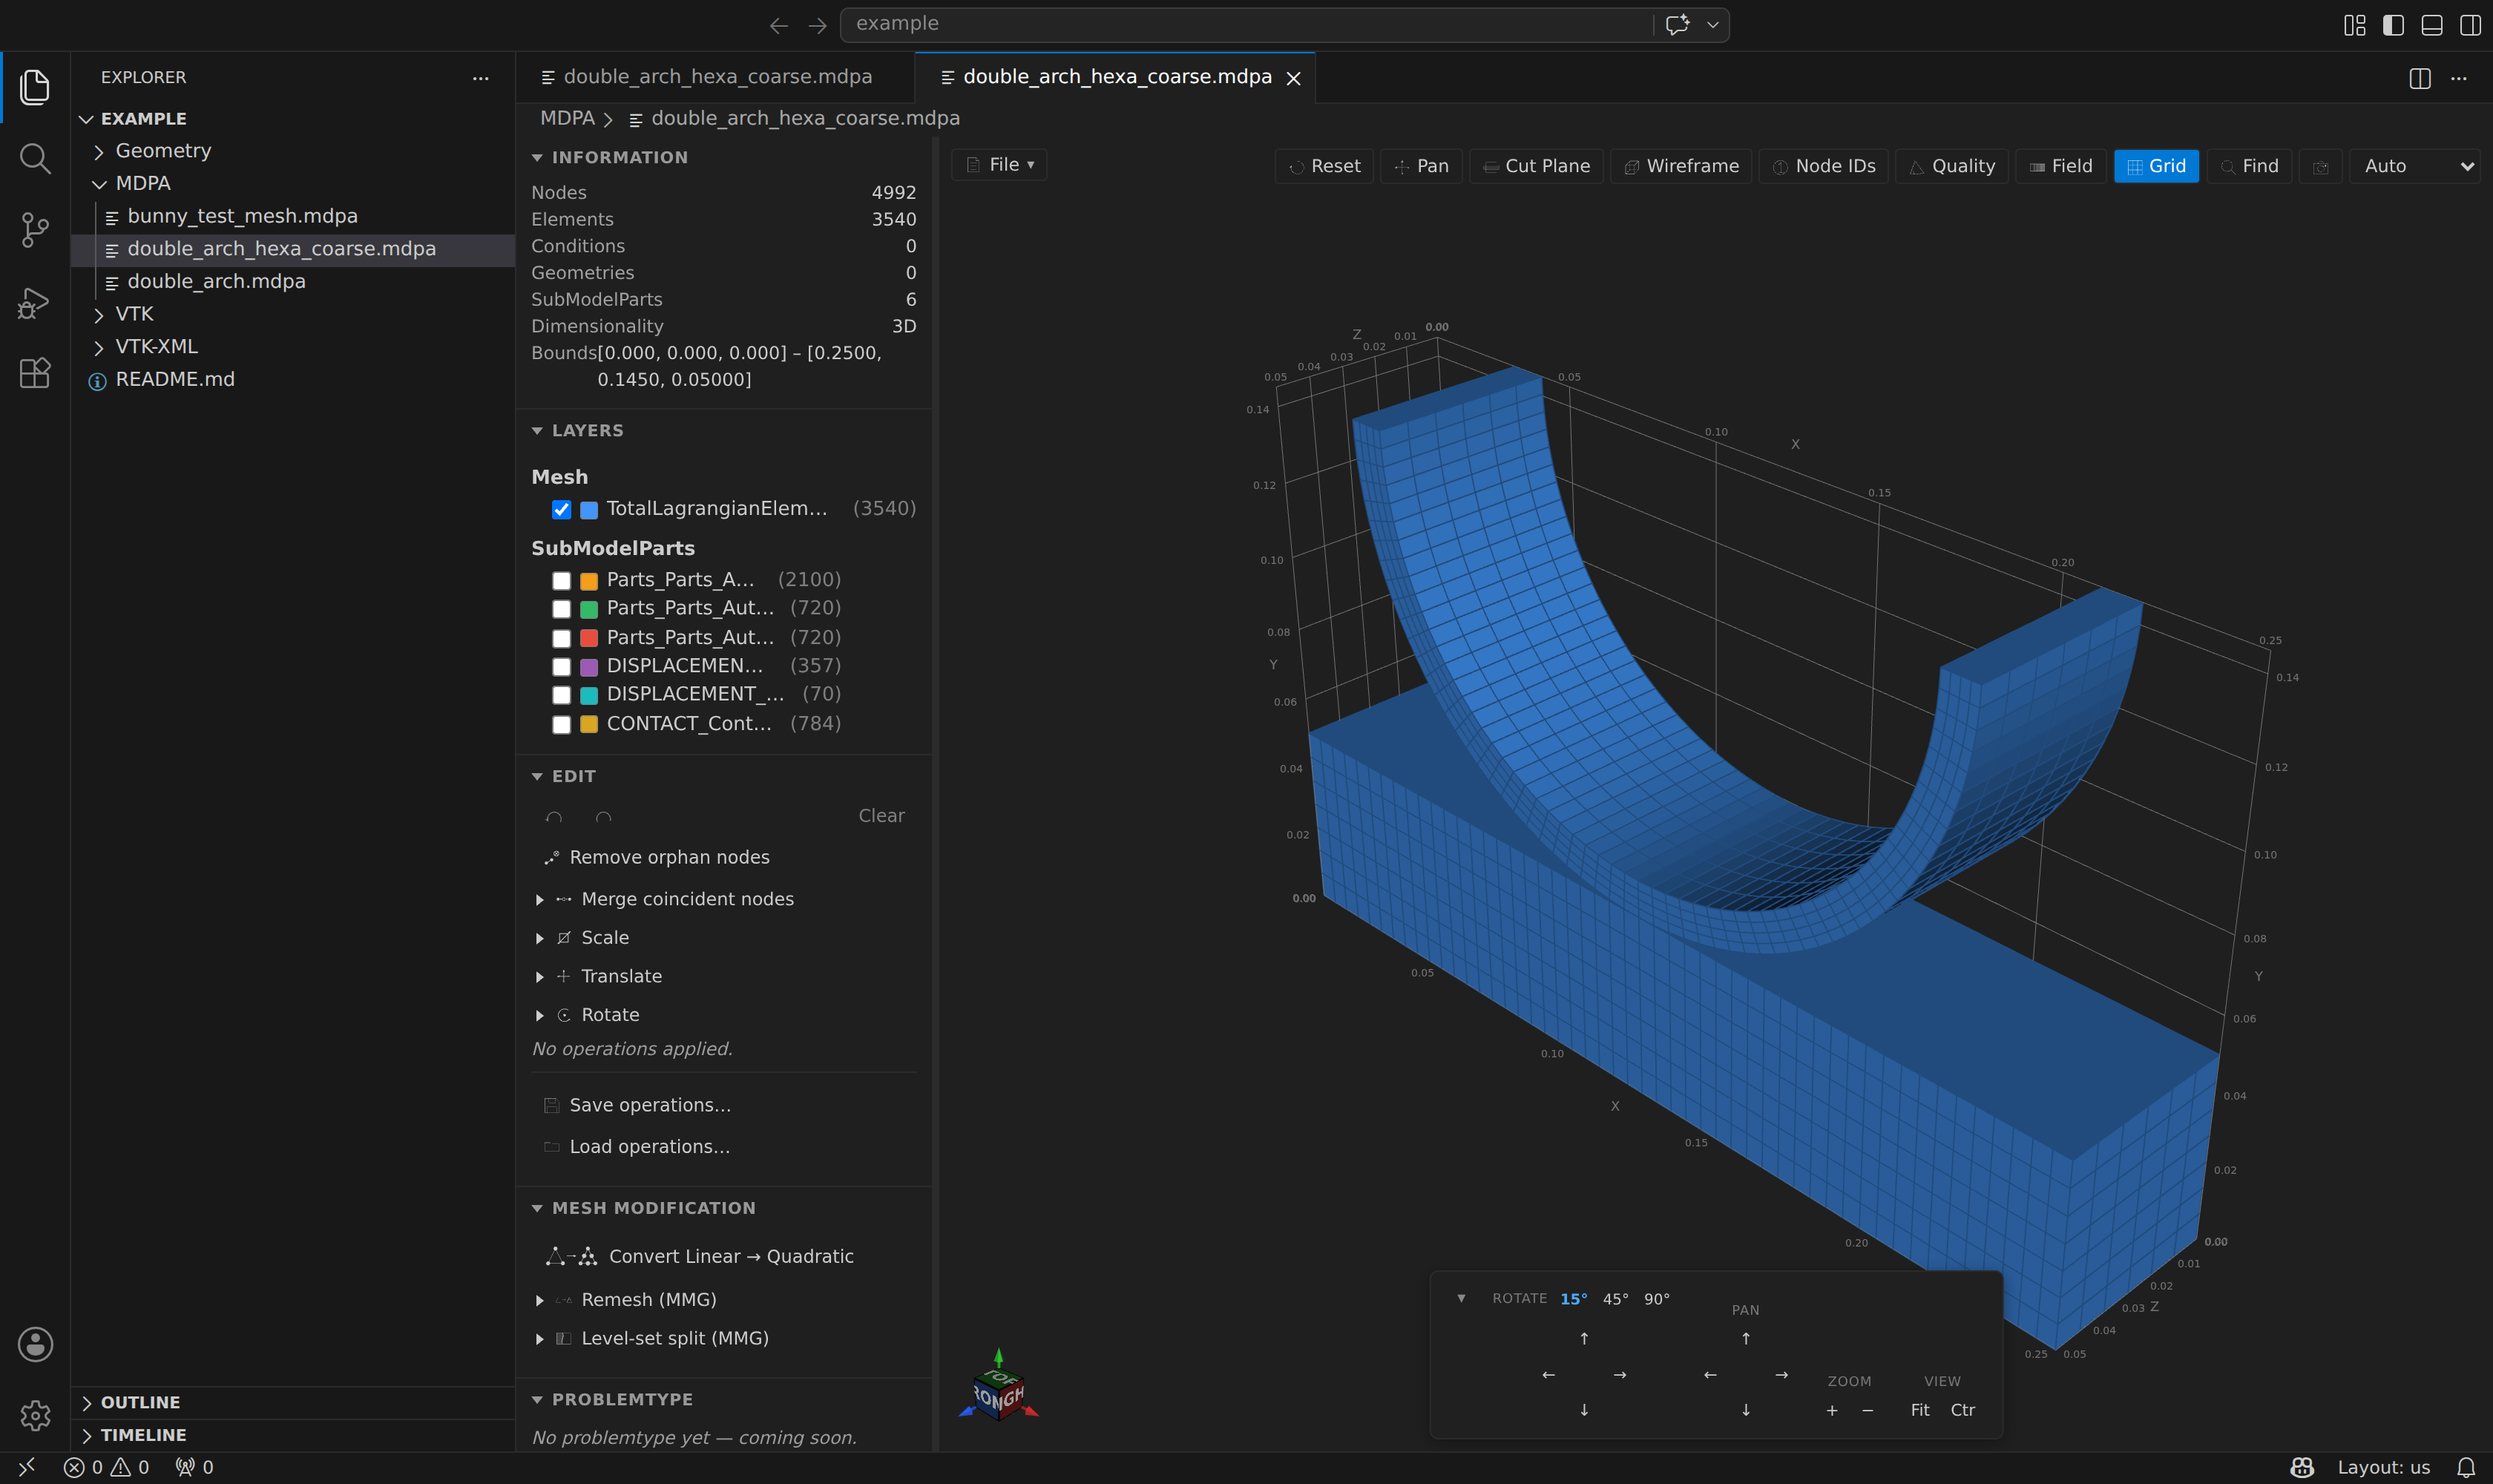Open notifications bell in status bar
Screen dimensions: 2493x1484
[x=2466, y=1467]
